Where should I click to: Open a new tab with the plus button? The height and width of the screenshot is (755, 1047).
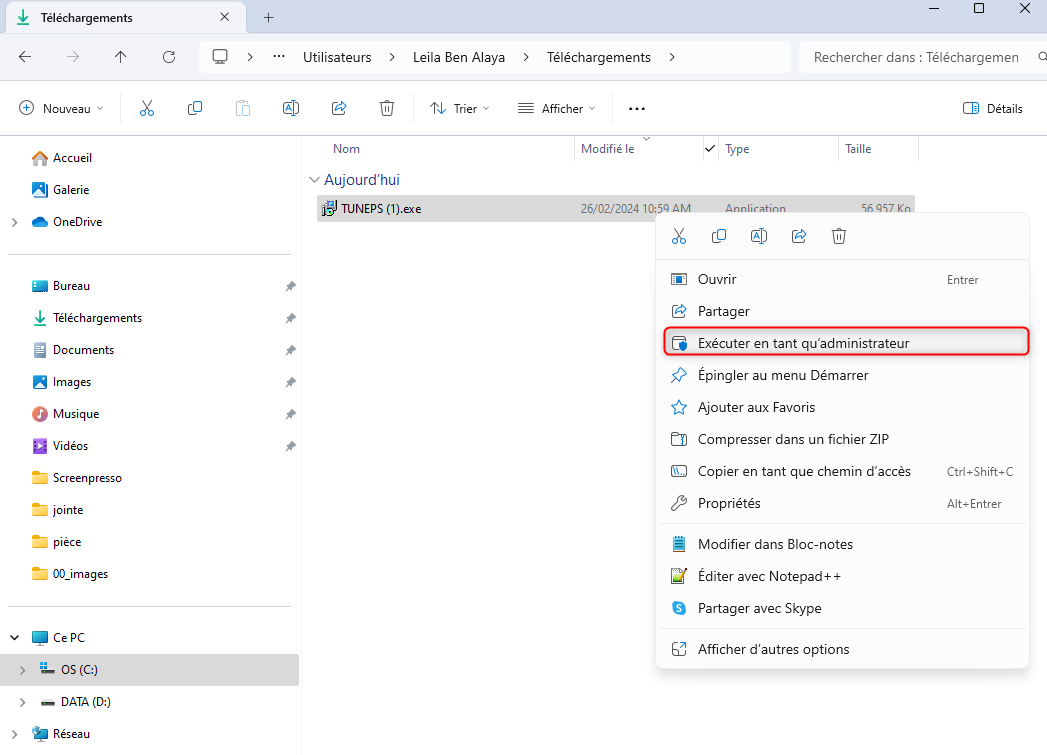269,18
